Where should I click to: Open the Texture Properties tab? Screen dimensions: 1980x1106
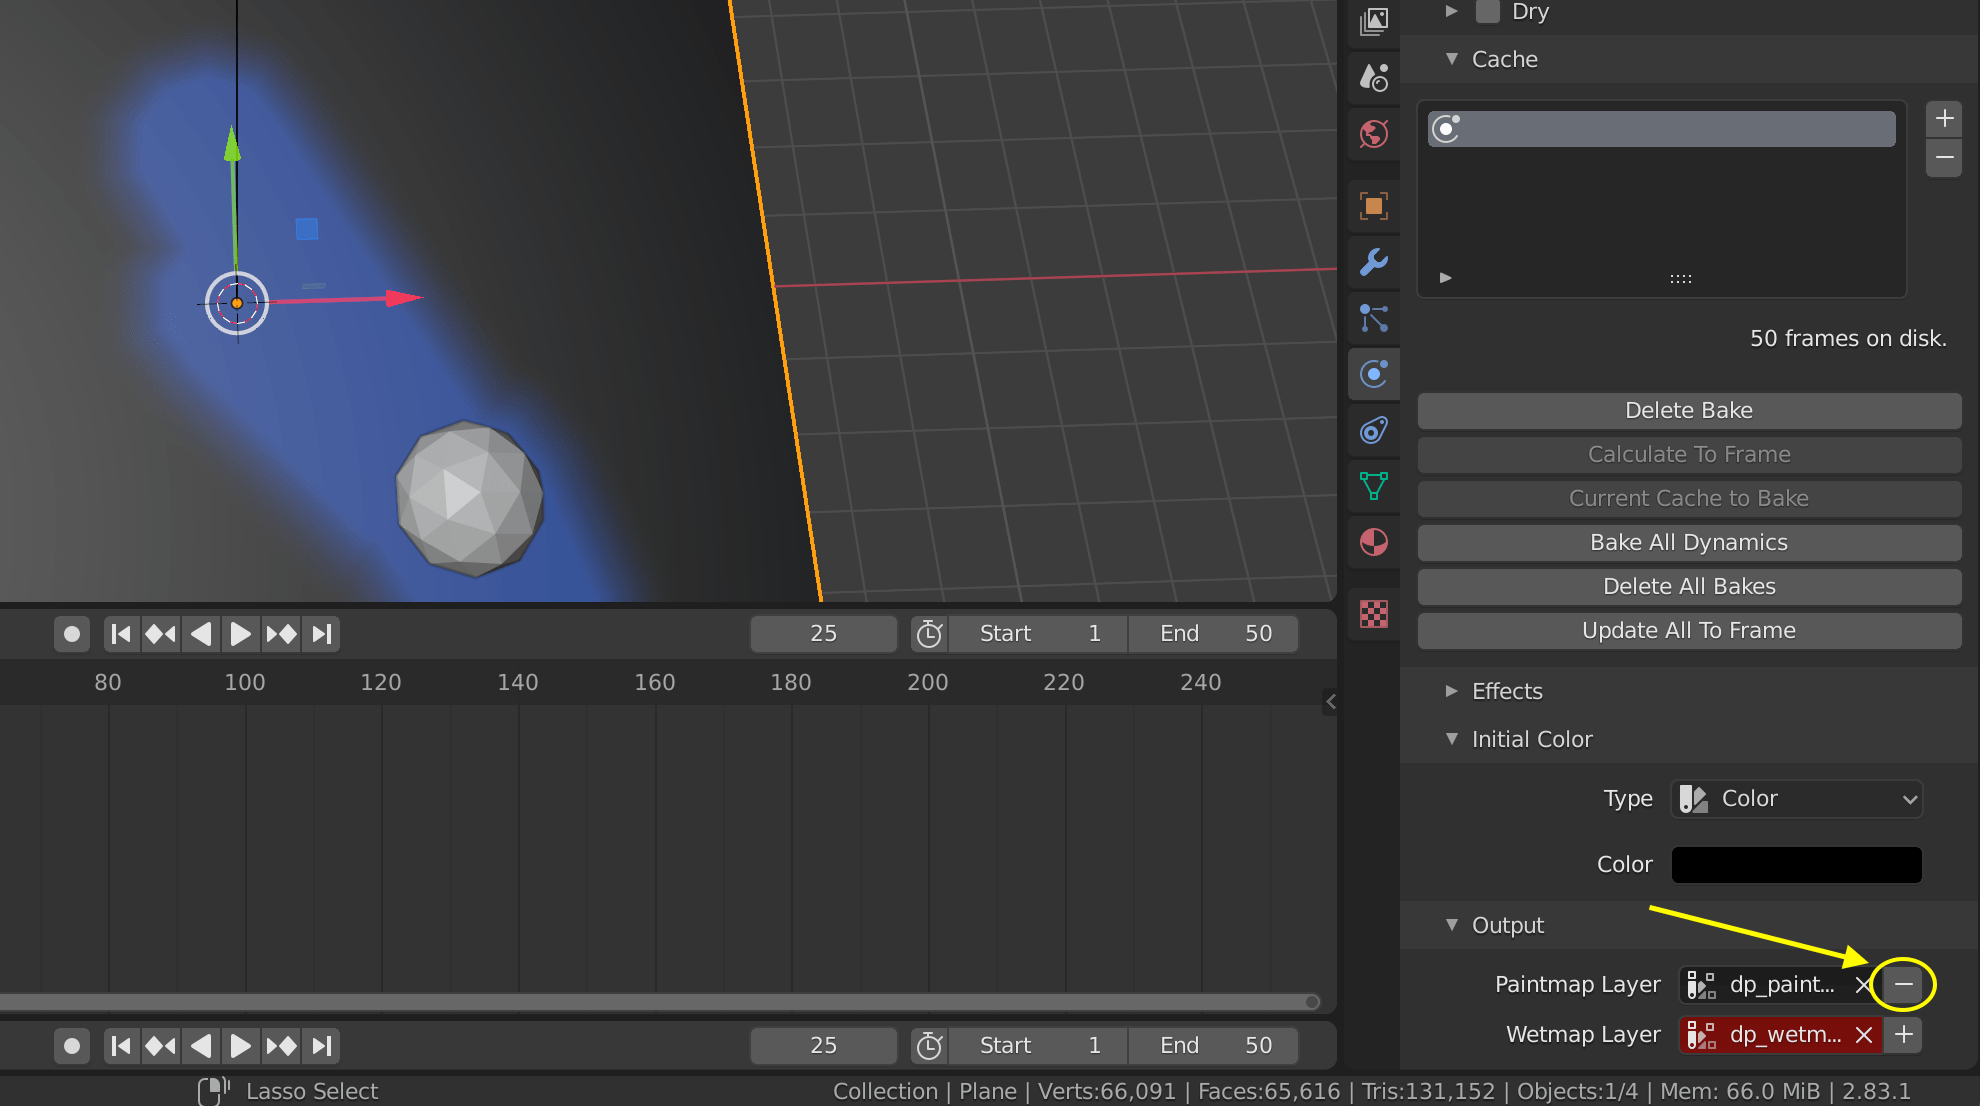(x=1374, y=615)
